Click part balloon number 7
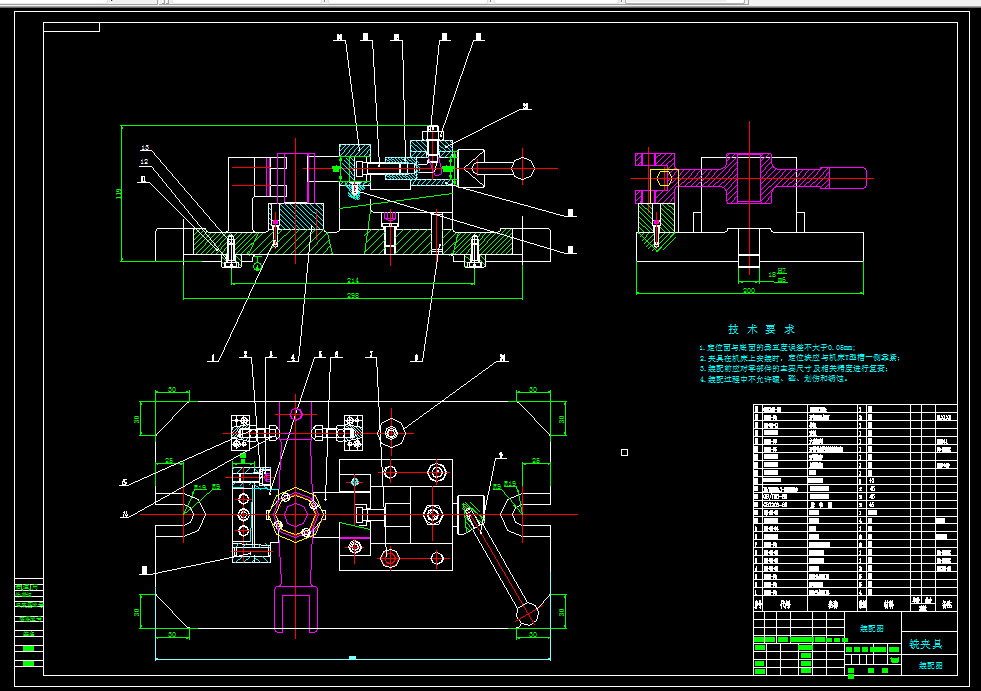Image resolution: width=981 pixels, height=691 pixels. coord(371,355)
